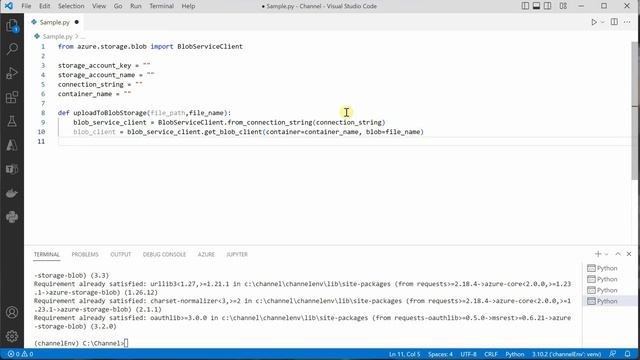Click the feedback icon in status bar
Image resolution: width=640 pixels, height=360 pixels.
[612, 354]
